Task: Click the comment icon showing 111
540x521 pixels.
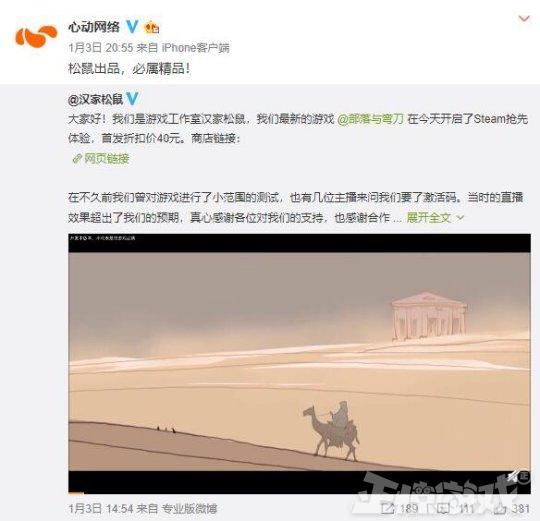Action: pyautogui.click(x=443, y=508)
